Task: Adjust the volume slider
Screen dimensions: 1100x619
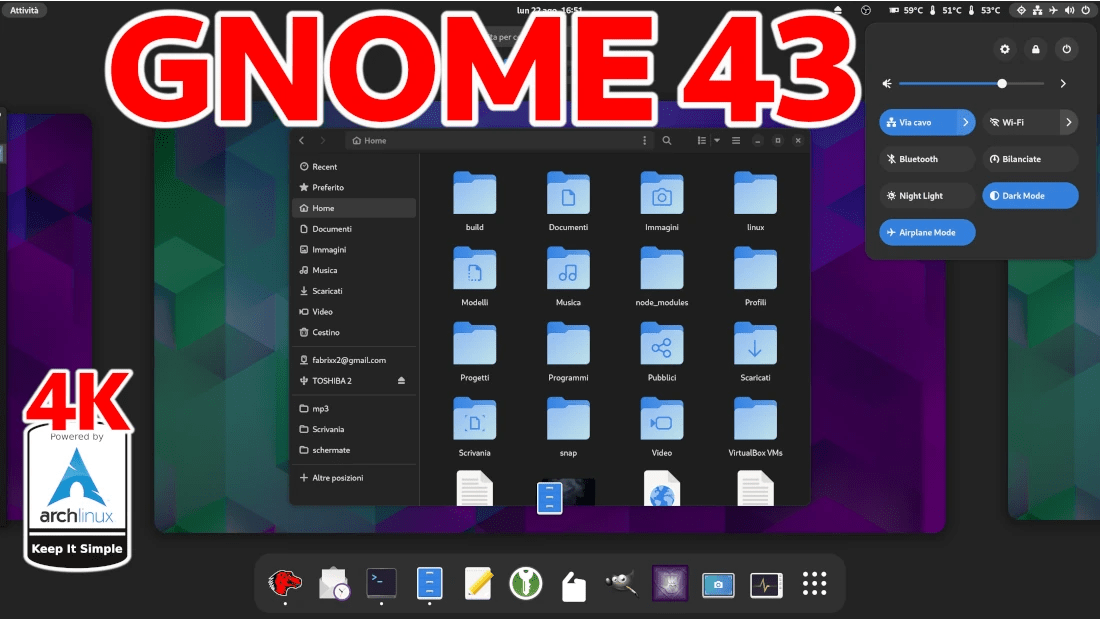Action: click(x=1001, y=84)
